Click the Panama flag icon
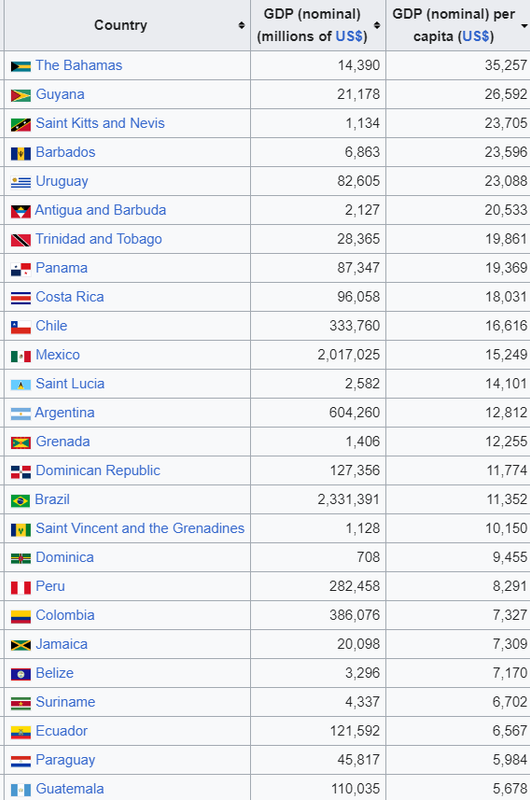 pyautogui.click(x=20, y=269)
